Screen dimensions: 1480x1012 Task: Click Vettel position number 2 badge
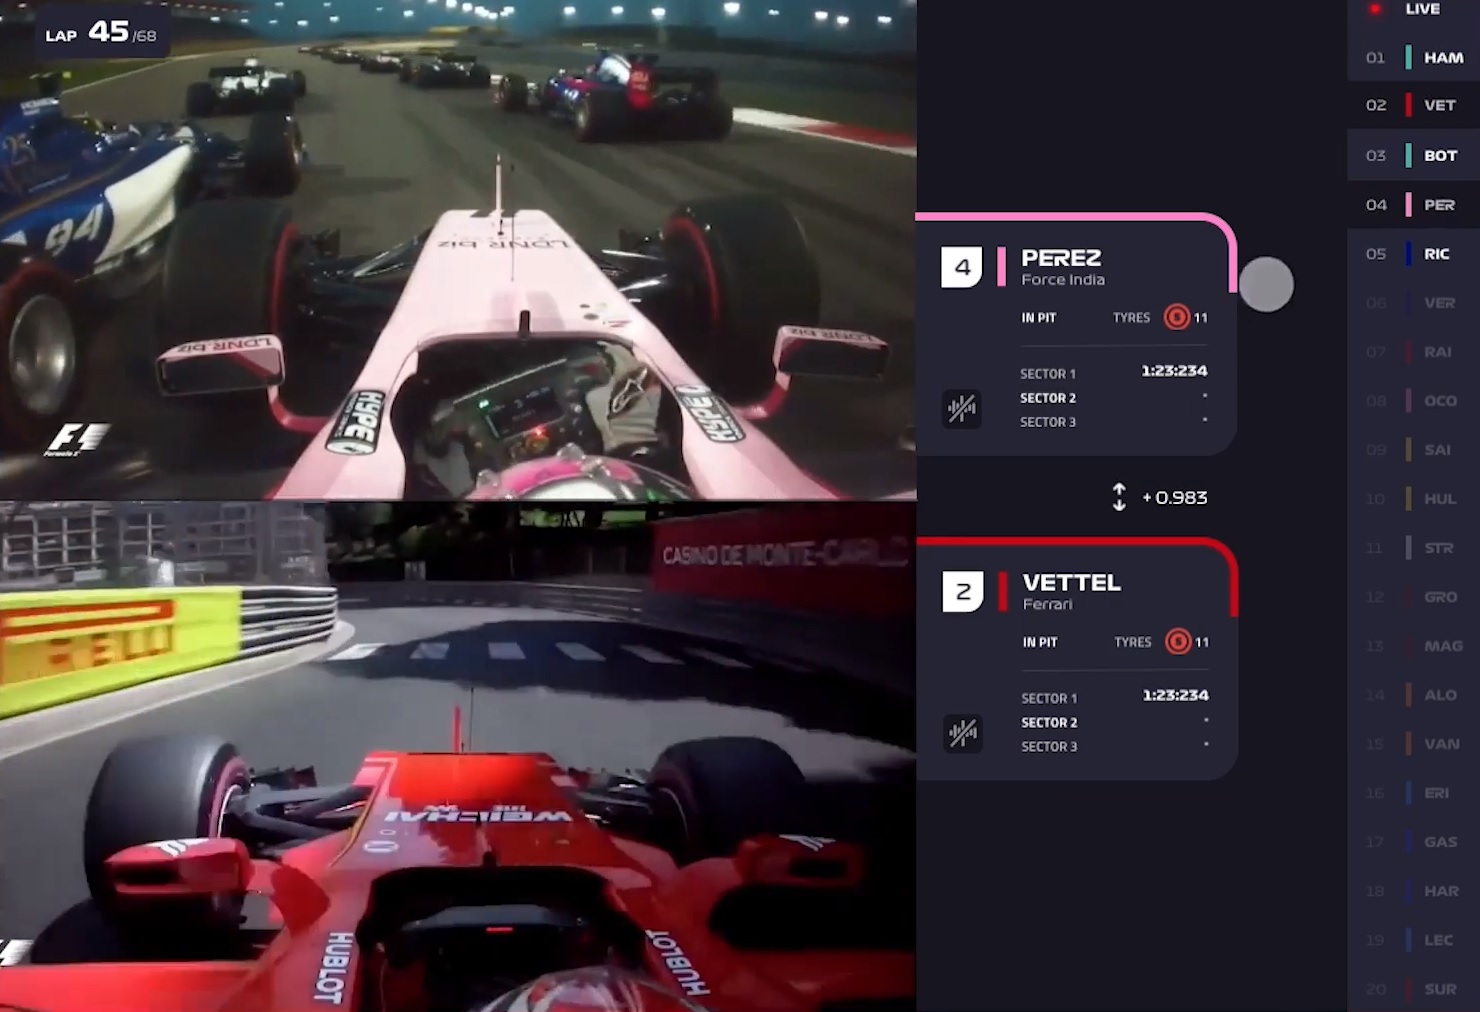(x=963, y=591)
